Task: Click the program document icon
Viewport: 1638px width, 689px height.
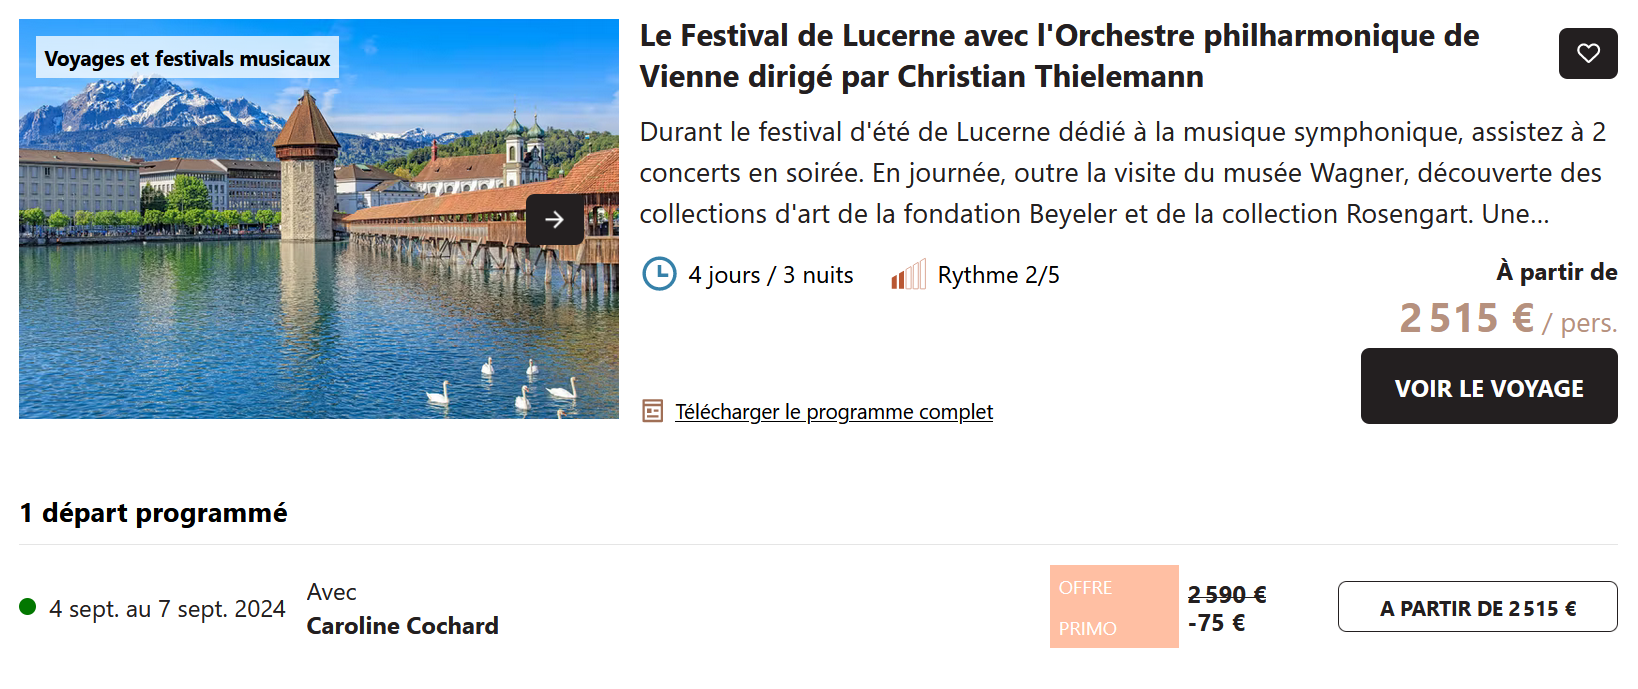Action: (653, 411)
